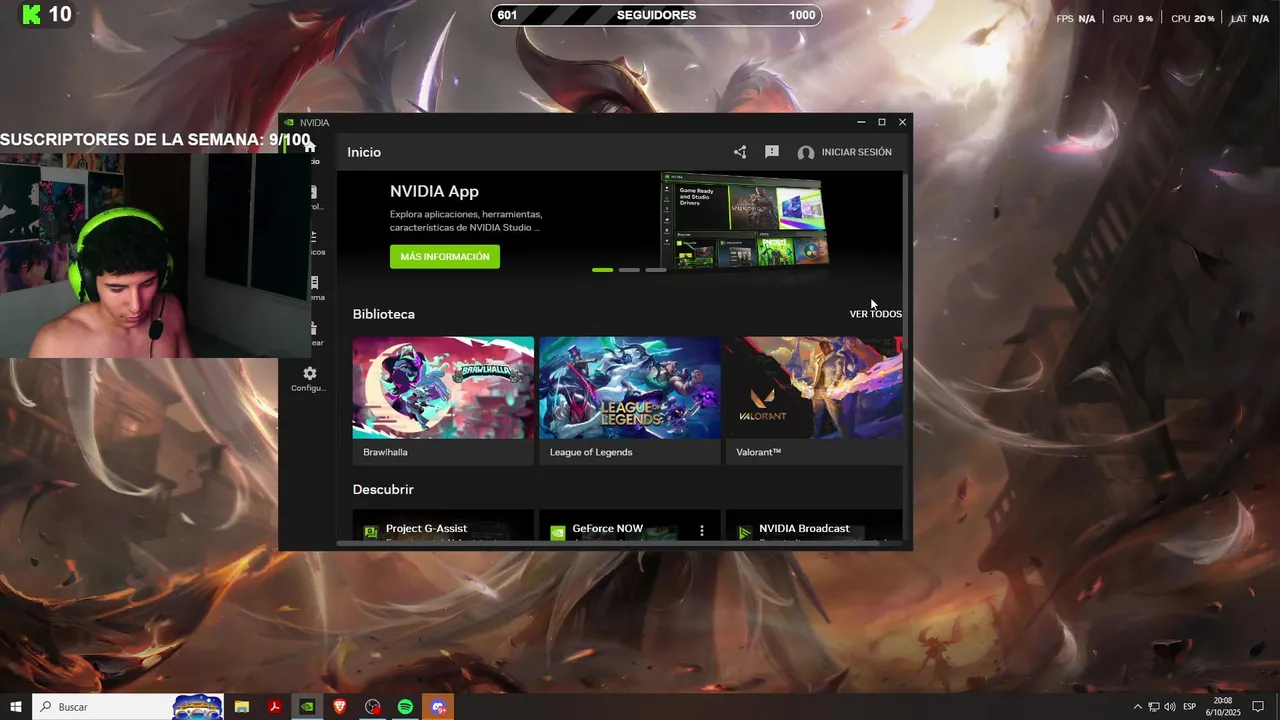
Task: Click the streamer webcam overlay
Action: (155, 254)
